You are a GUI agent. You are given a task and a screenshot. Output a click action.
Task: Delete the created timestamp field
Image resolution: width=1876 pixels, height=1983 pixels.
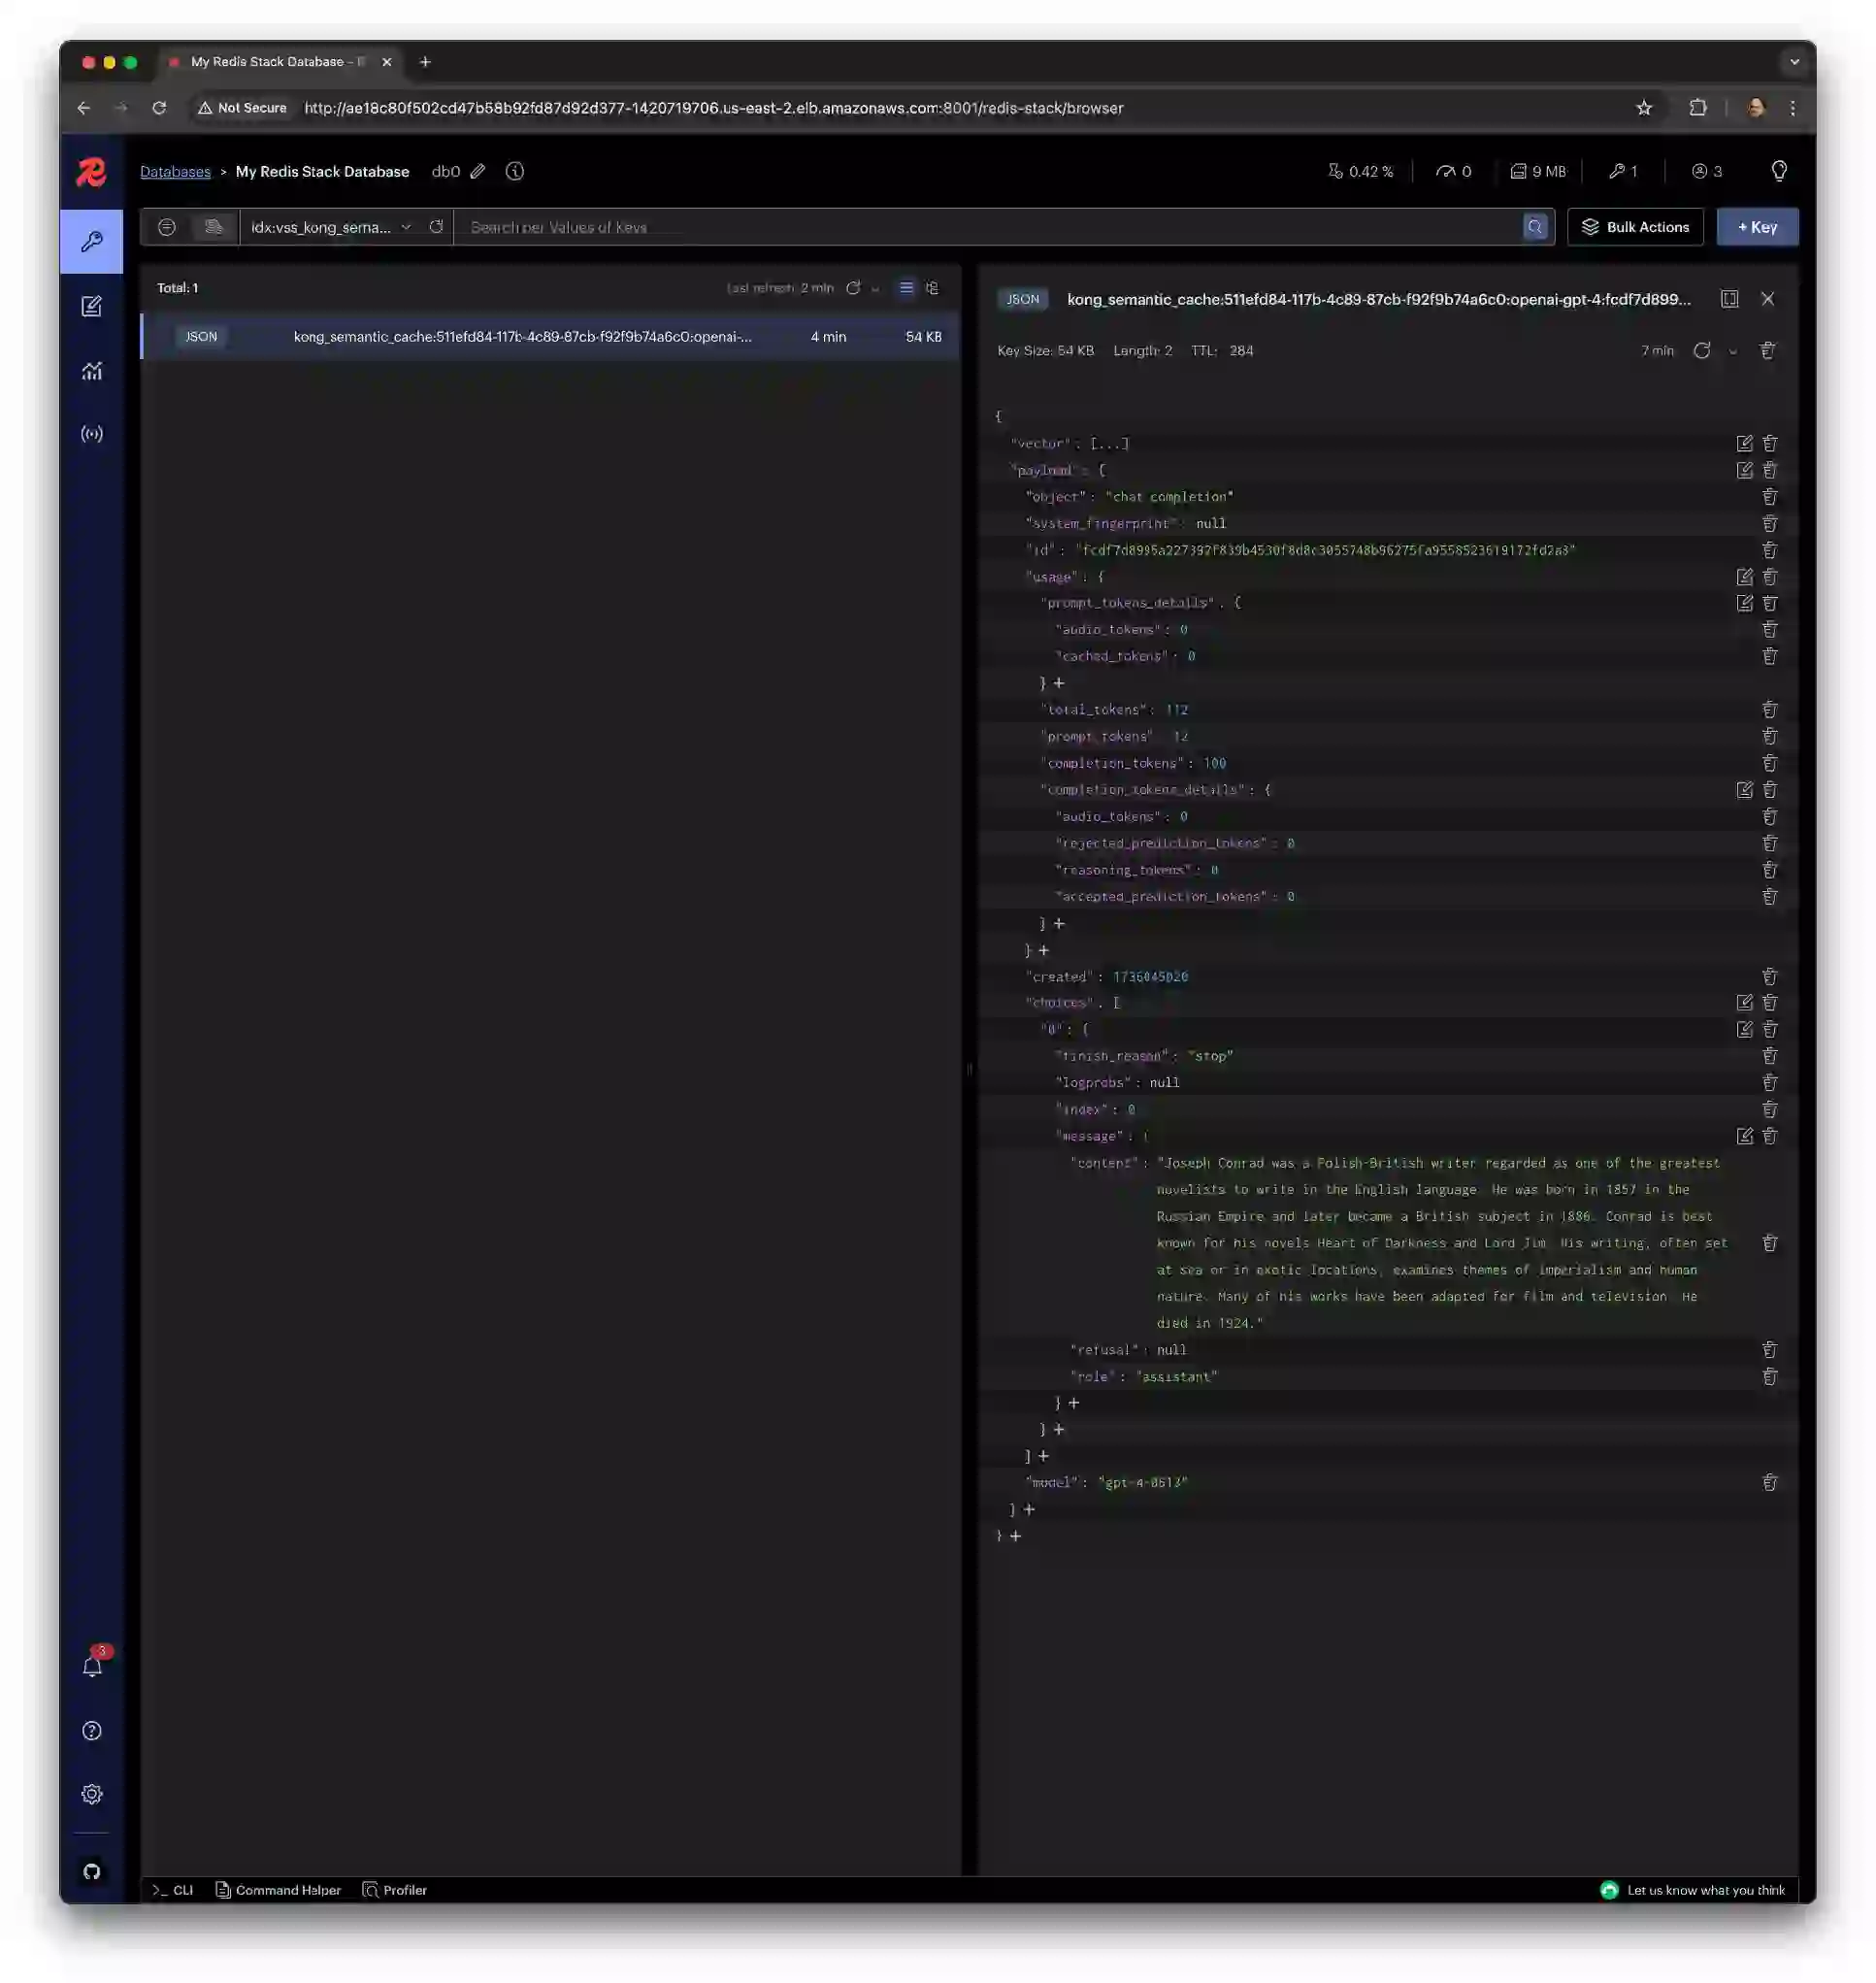tap(1770, 976)
